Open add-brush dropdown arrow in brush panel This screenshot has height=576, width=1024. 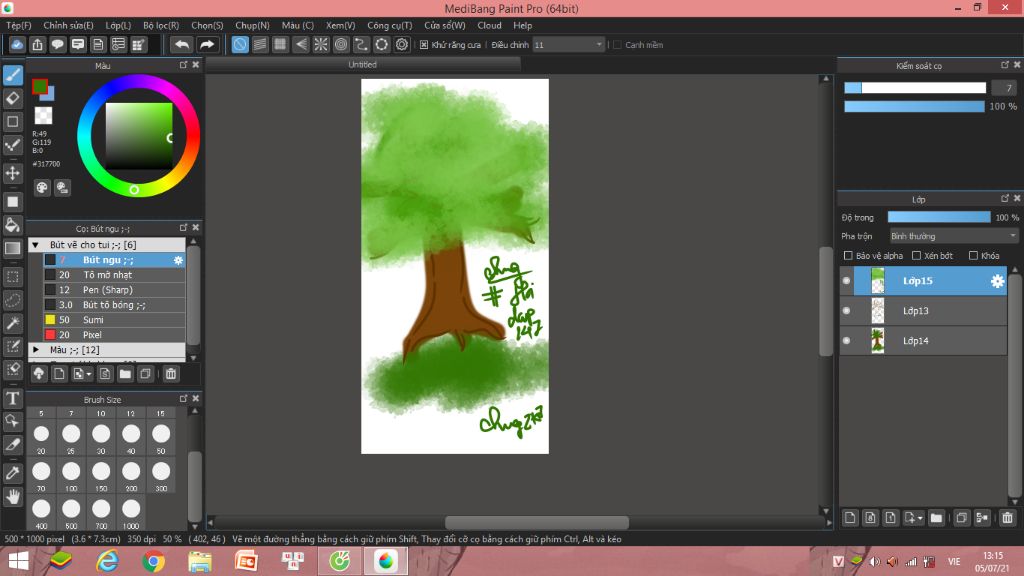coord(88,374)
